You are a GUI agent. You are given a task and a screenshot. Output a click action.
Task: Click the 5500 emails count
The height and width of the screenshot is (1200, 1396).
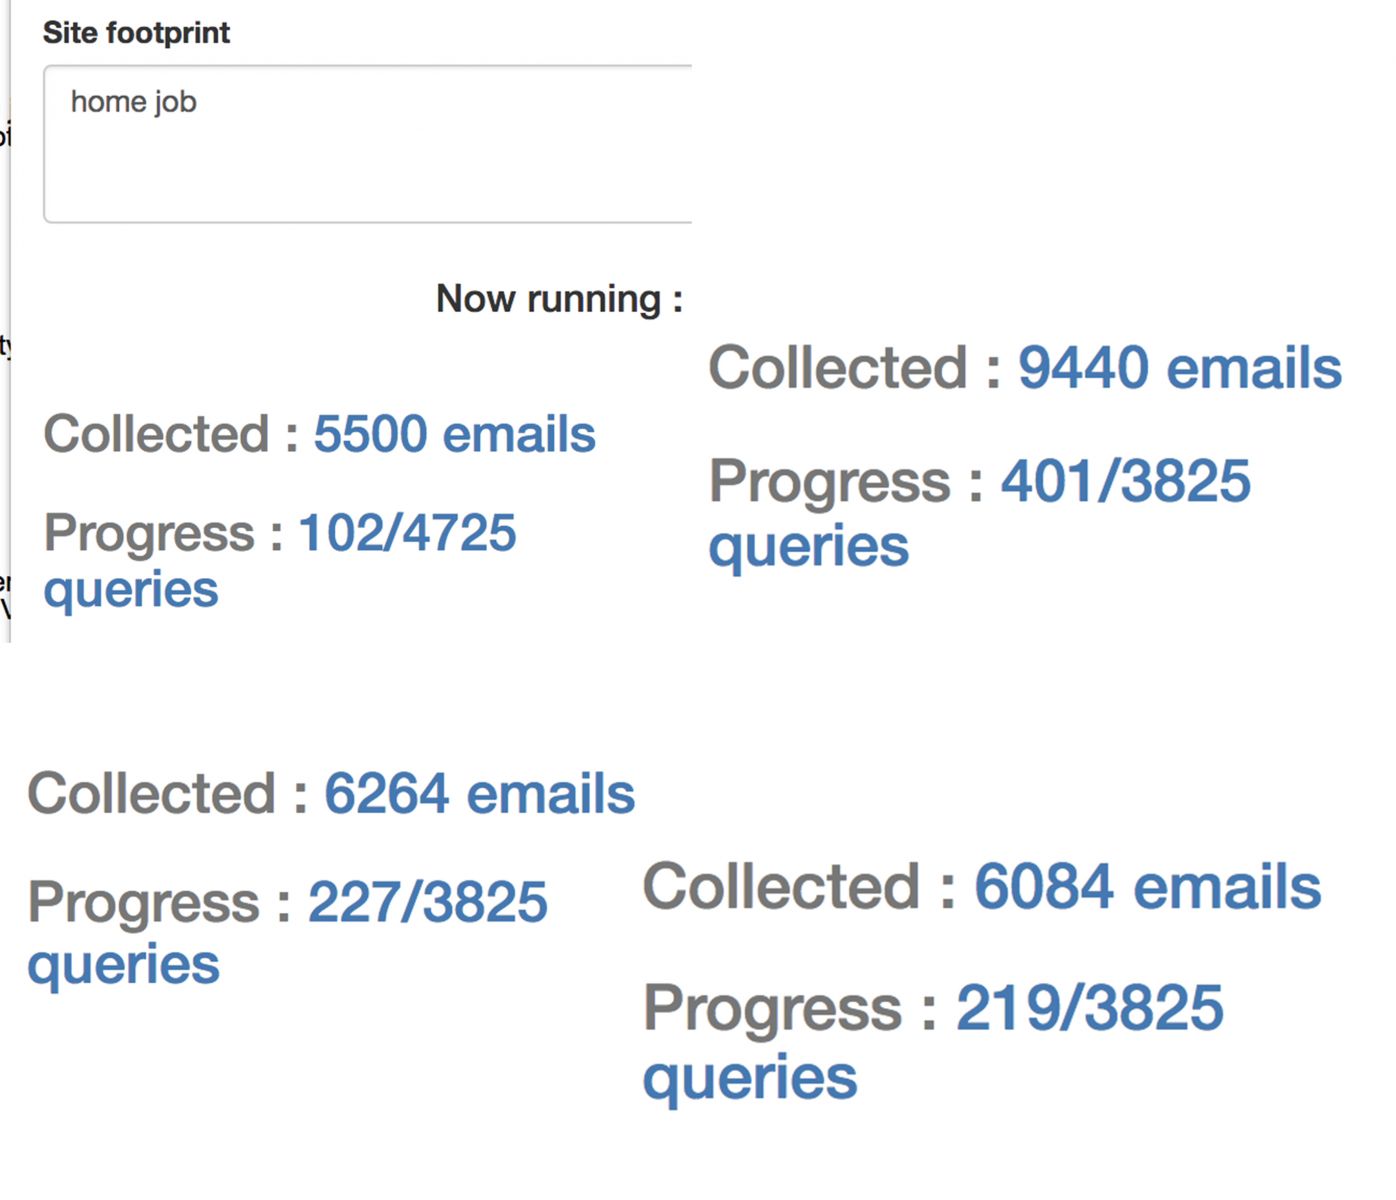454,434
